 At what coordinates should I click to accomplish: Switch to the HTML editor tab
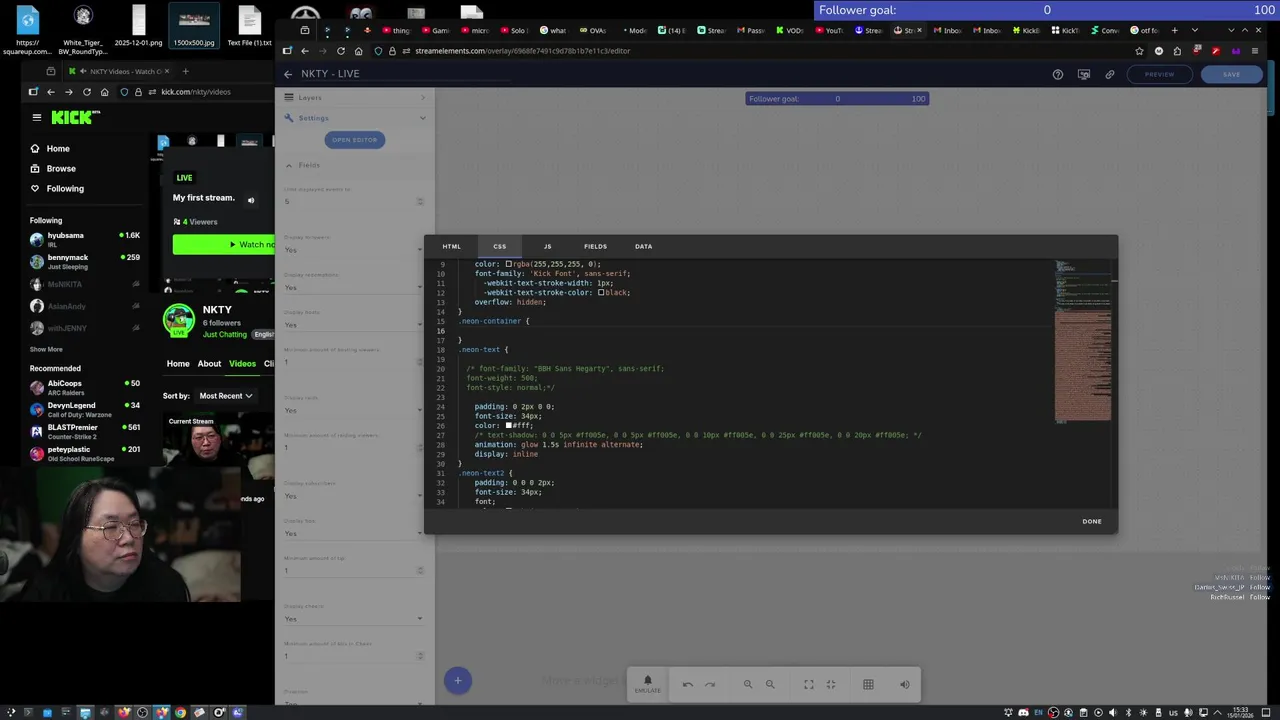452,246
